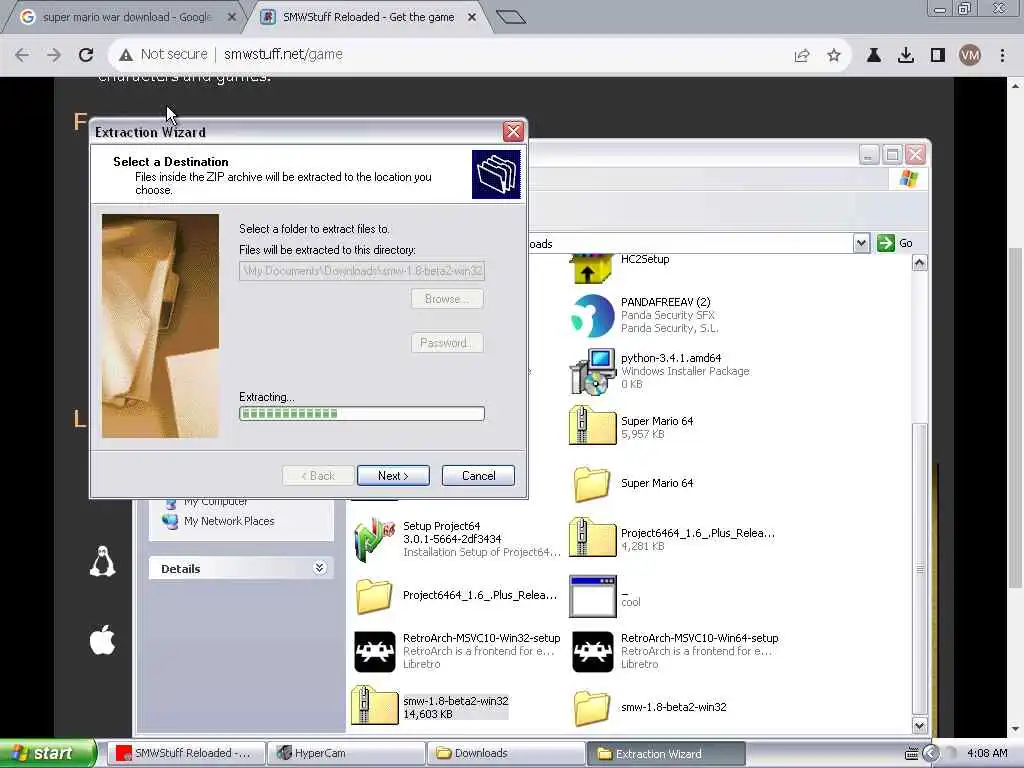Switch to HyperCam in the taskbar
Viewport: 1024px width, 768px height.
click(x=346, y=754)
